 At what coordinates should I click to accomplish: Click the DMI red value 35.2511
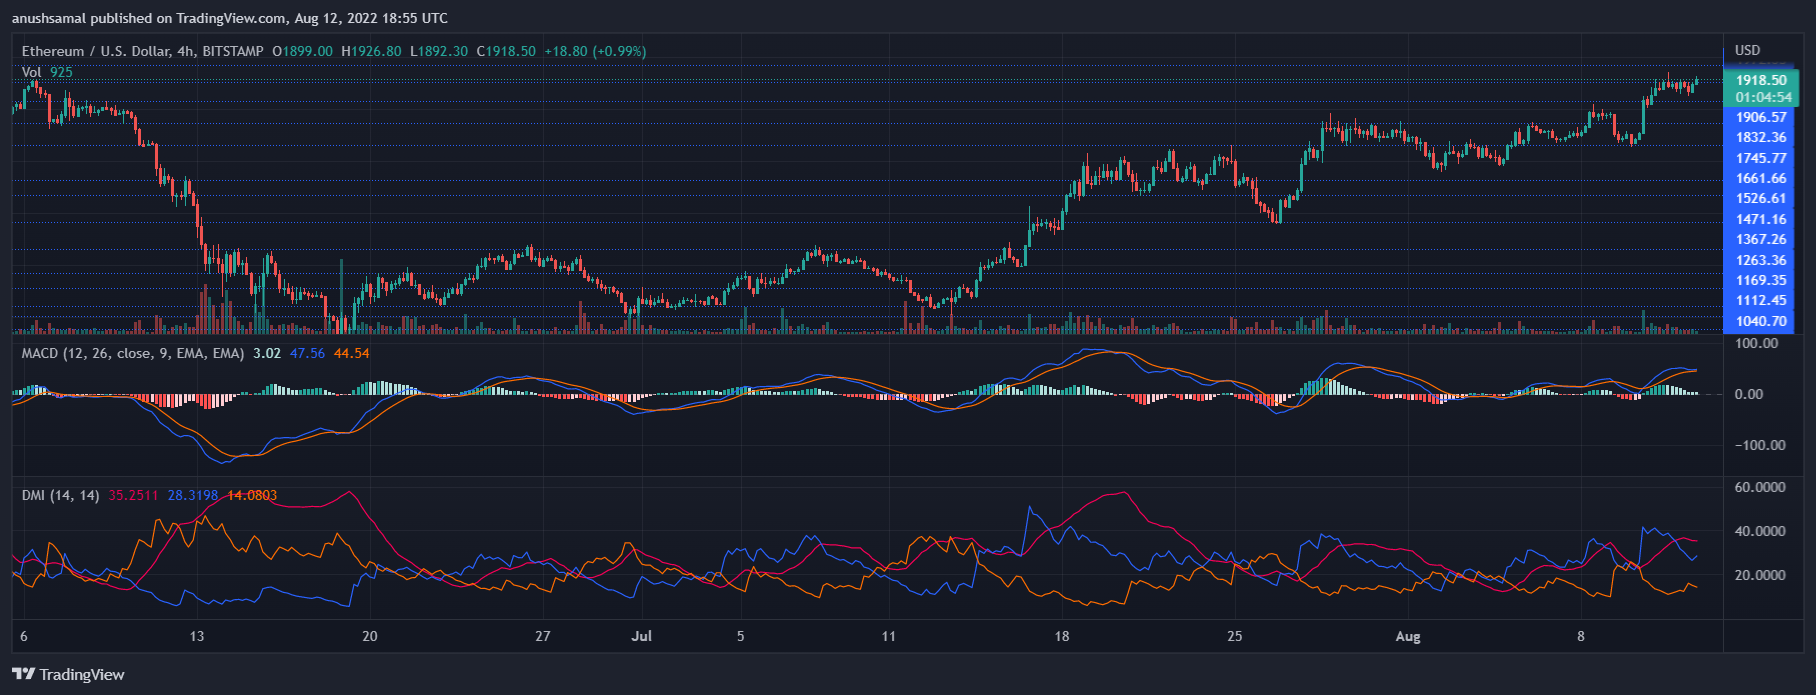(134, 495)
